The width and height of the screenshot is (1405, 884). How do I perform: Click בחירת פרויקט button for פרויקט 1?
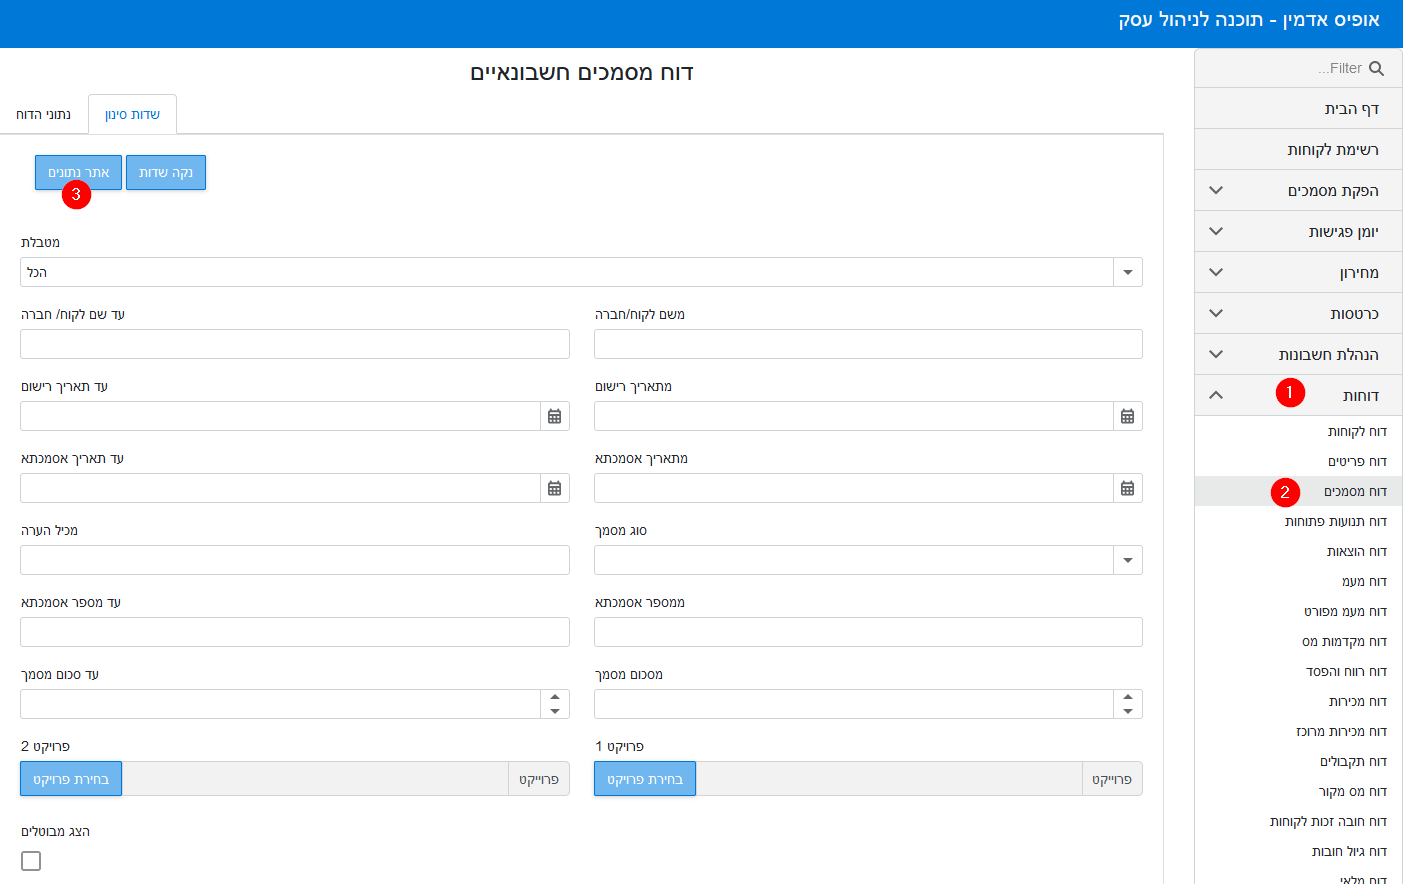click(x=645, y=779)
